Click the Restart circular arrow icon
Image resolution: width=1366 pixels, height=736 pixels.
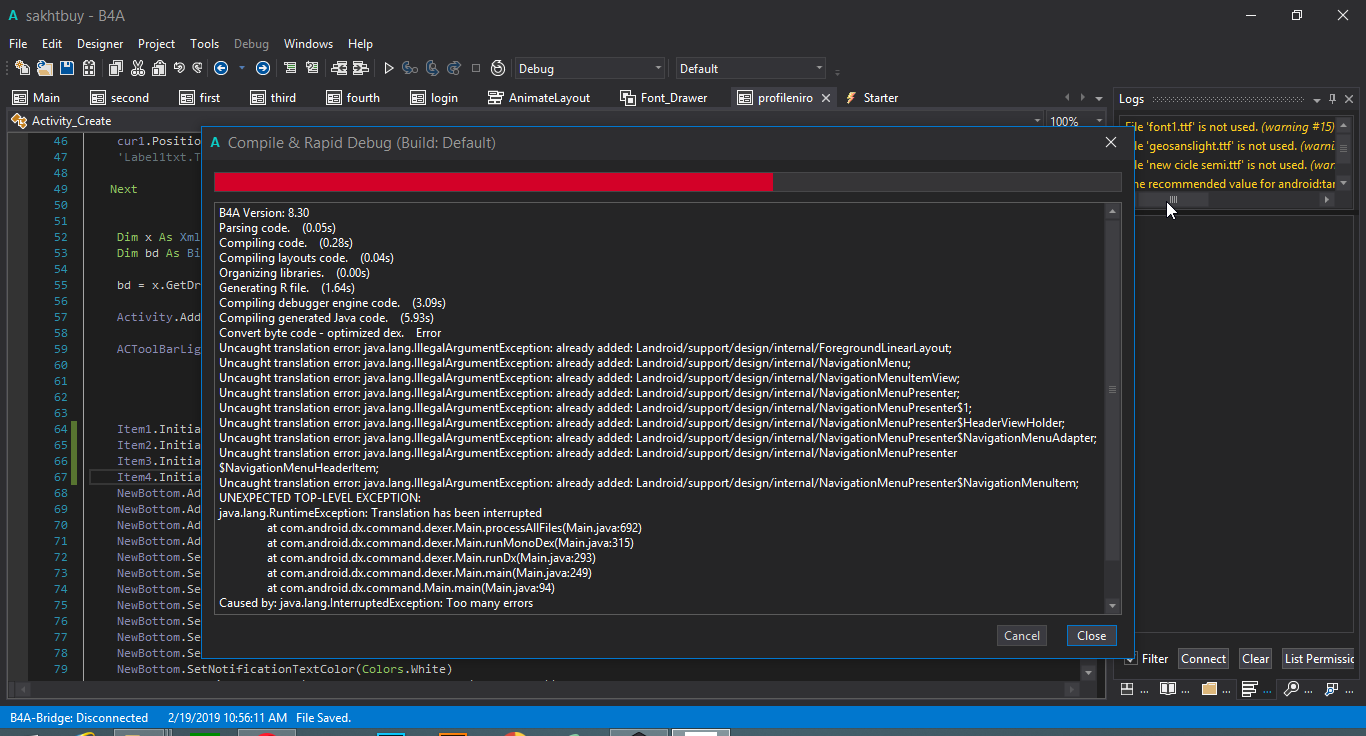coord(498,68)
